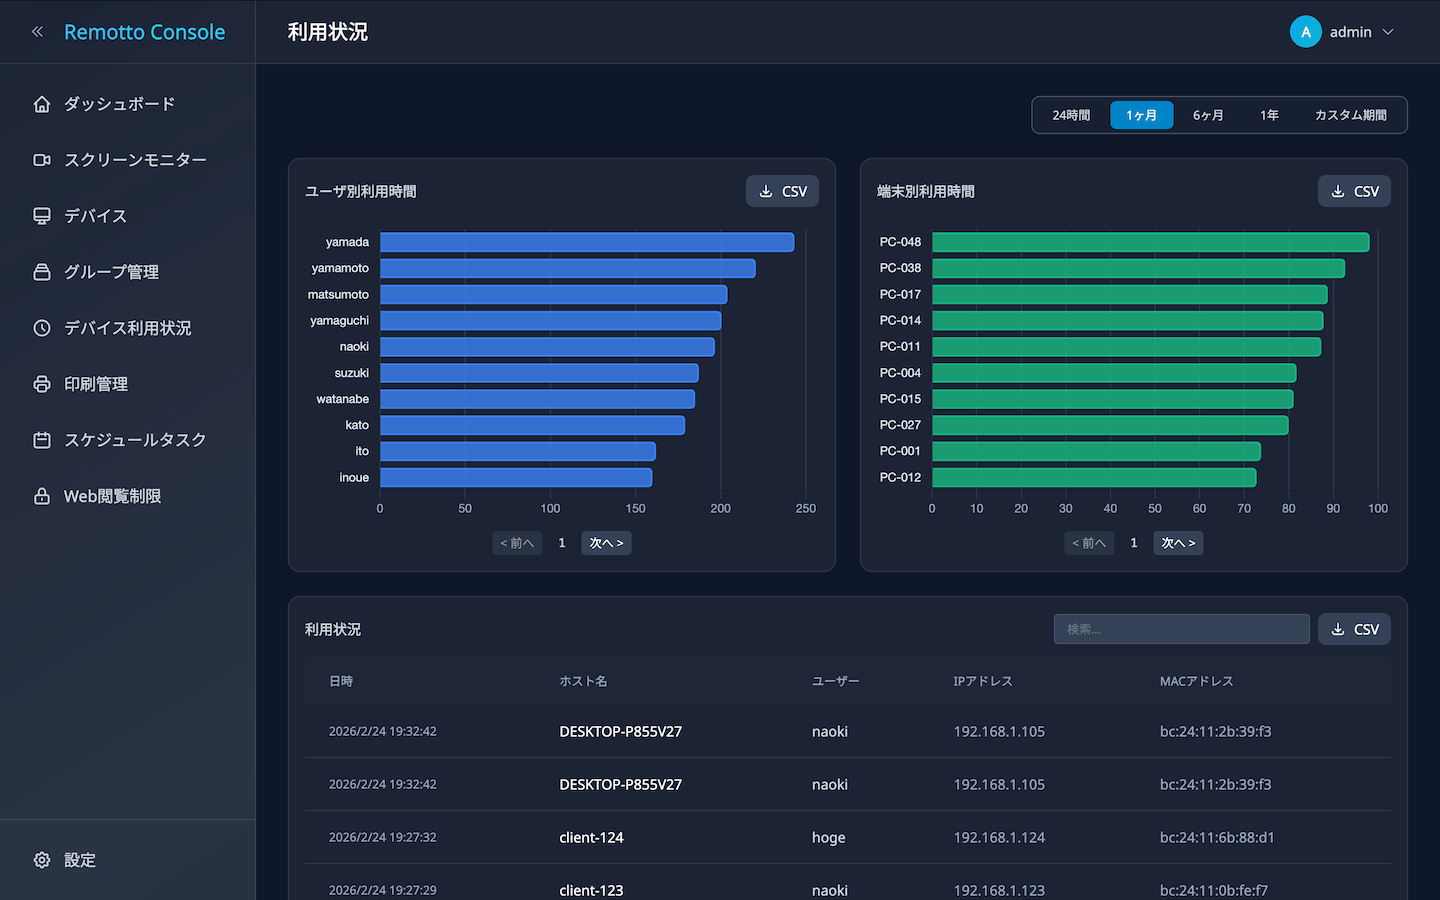Collapse the sidebar with double-chevron icon
The width and height of the screenshot is (1440, 900).
point(38,32)
